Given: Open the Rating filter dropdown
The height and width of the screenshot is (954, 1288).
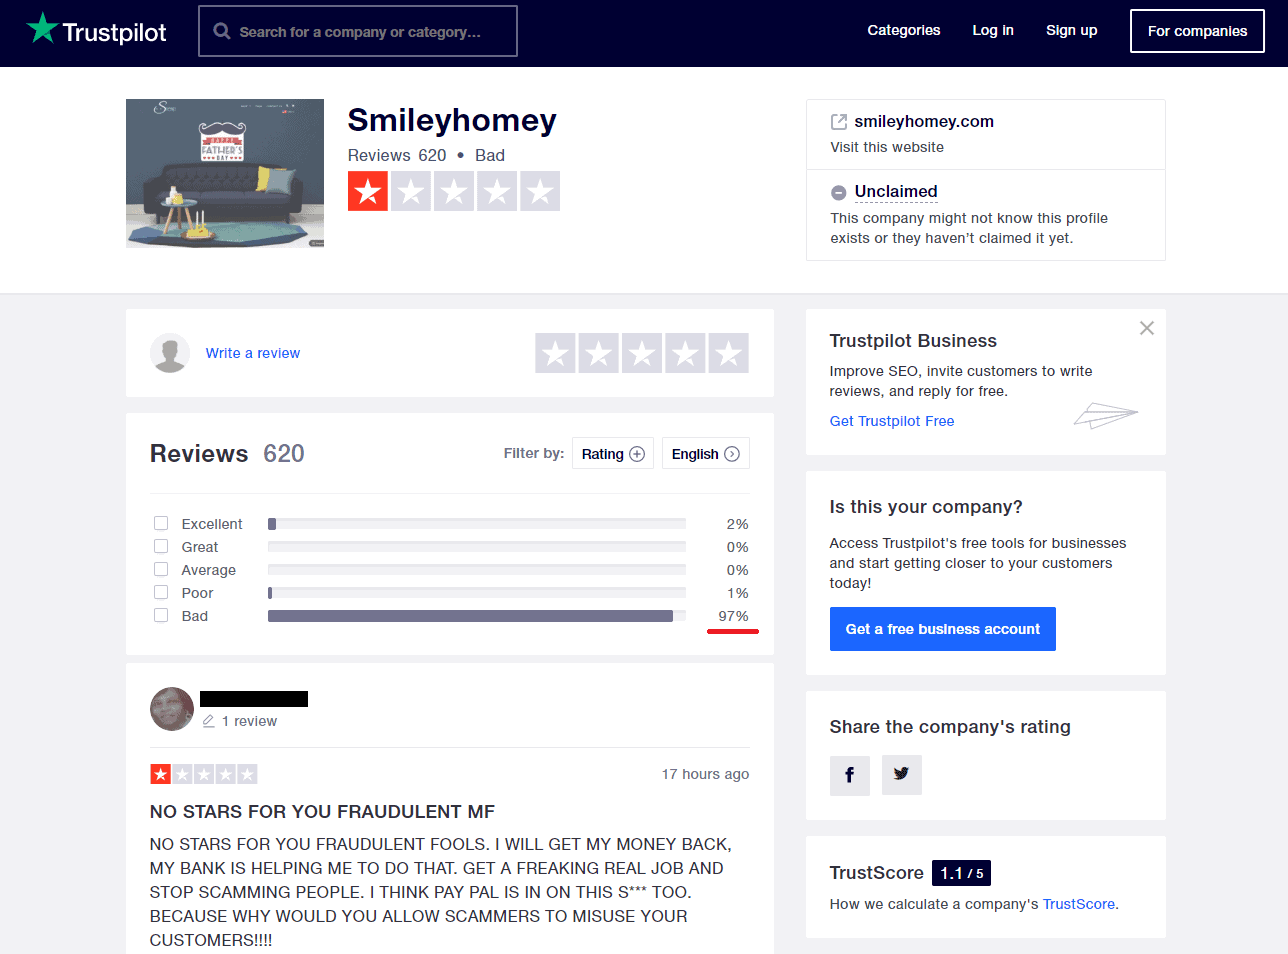Looking at the screenshot, I should point(613,453).
